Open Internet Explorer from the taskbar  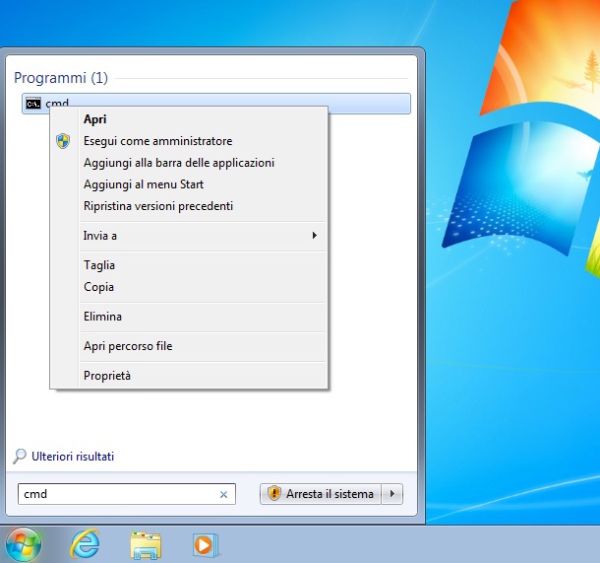pyautogui.click(x=85, y=545)
